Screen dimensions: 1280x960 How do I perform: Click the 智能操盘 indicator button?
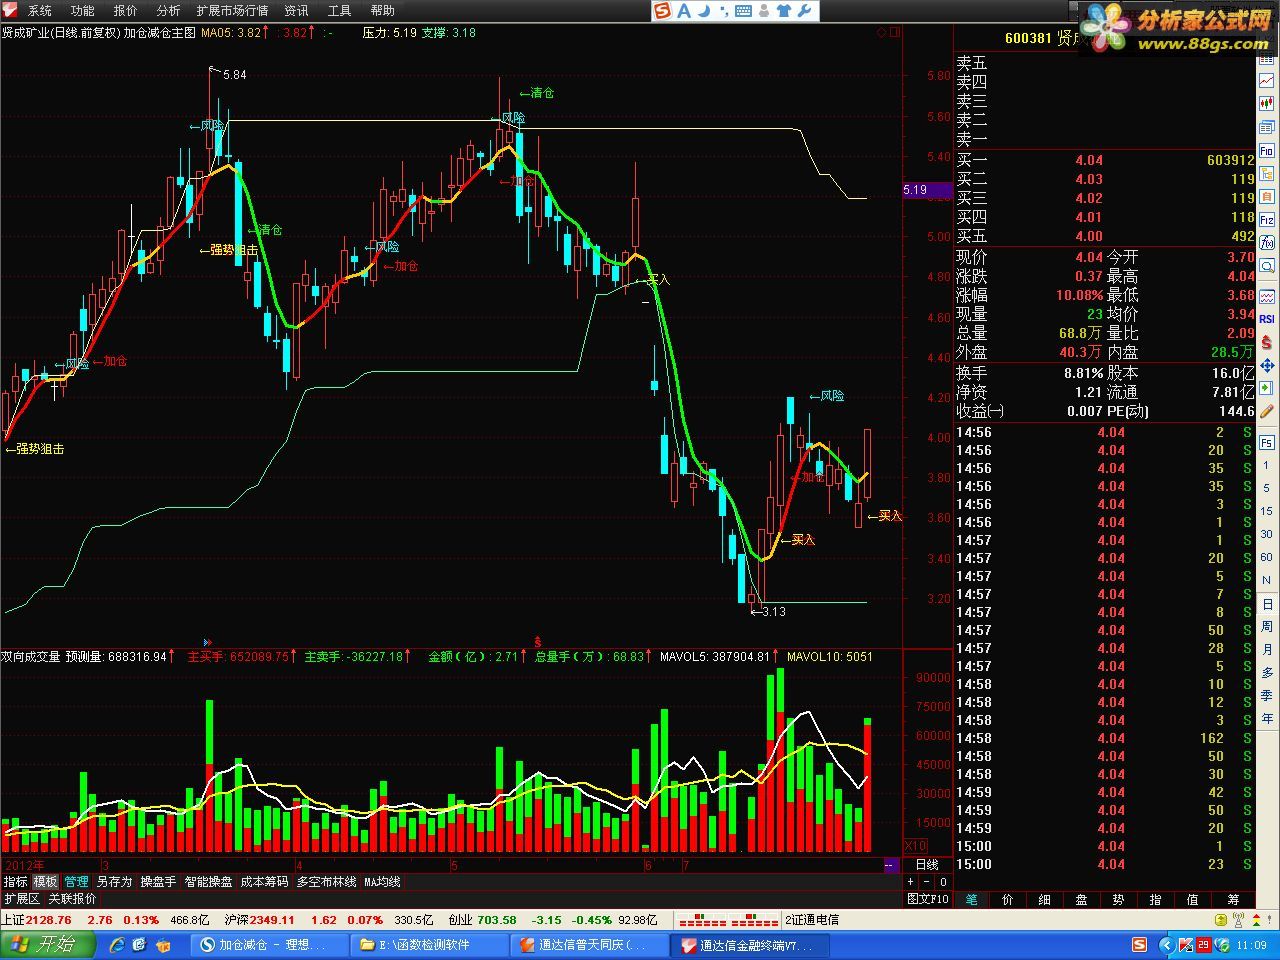tap(208, 882)
